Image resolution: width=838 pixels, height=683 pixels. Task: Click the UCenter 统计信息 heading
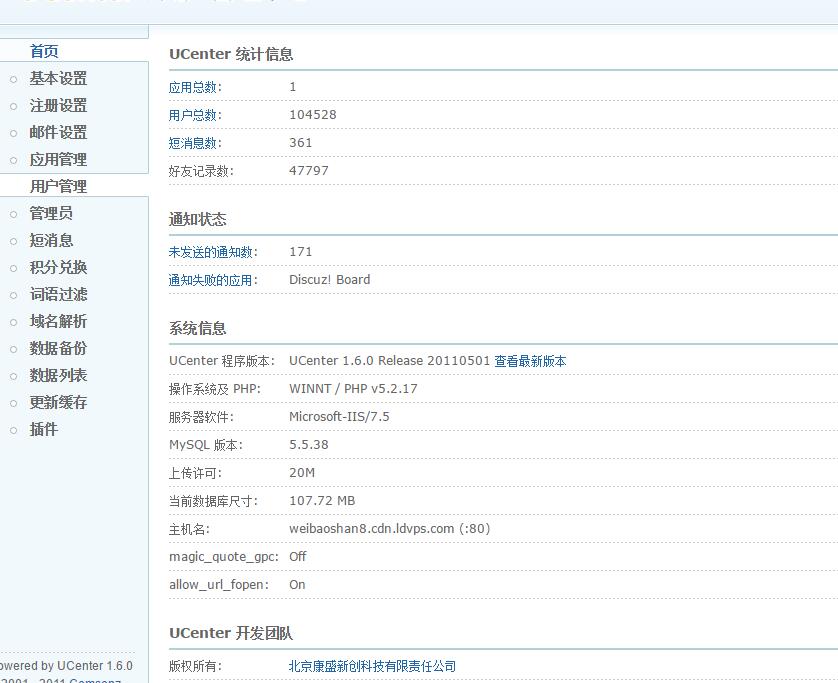point(231,54)
